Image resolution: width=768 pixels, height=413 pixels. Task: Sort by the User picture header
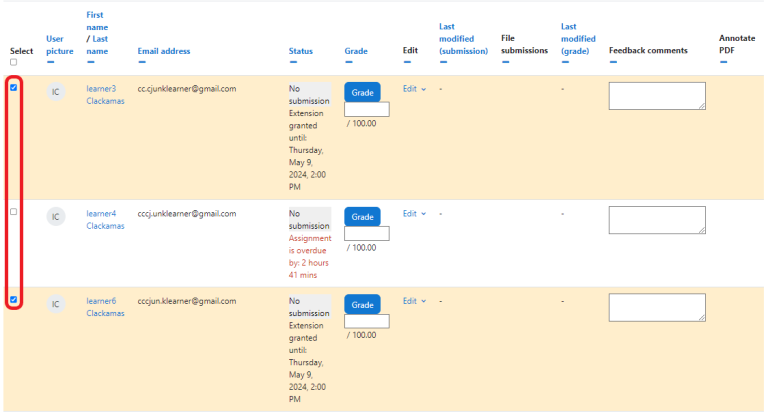tap(60, 45)
